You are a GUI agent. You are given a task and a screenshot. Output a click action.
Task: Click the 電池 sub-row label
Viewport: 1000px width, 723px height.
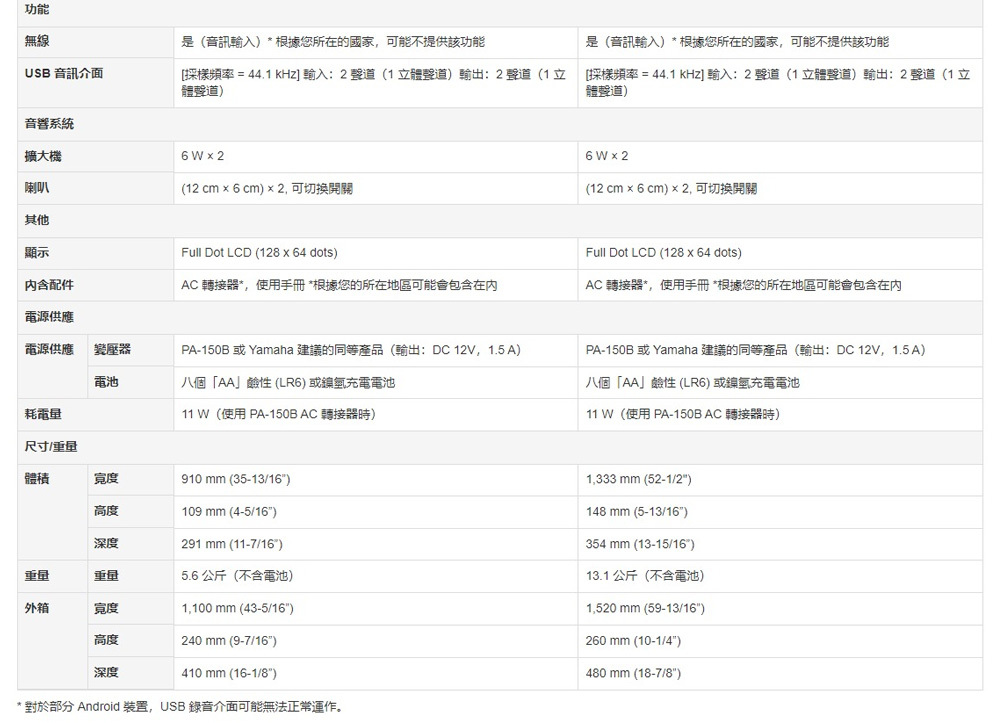click(x=106, y=382)
